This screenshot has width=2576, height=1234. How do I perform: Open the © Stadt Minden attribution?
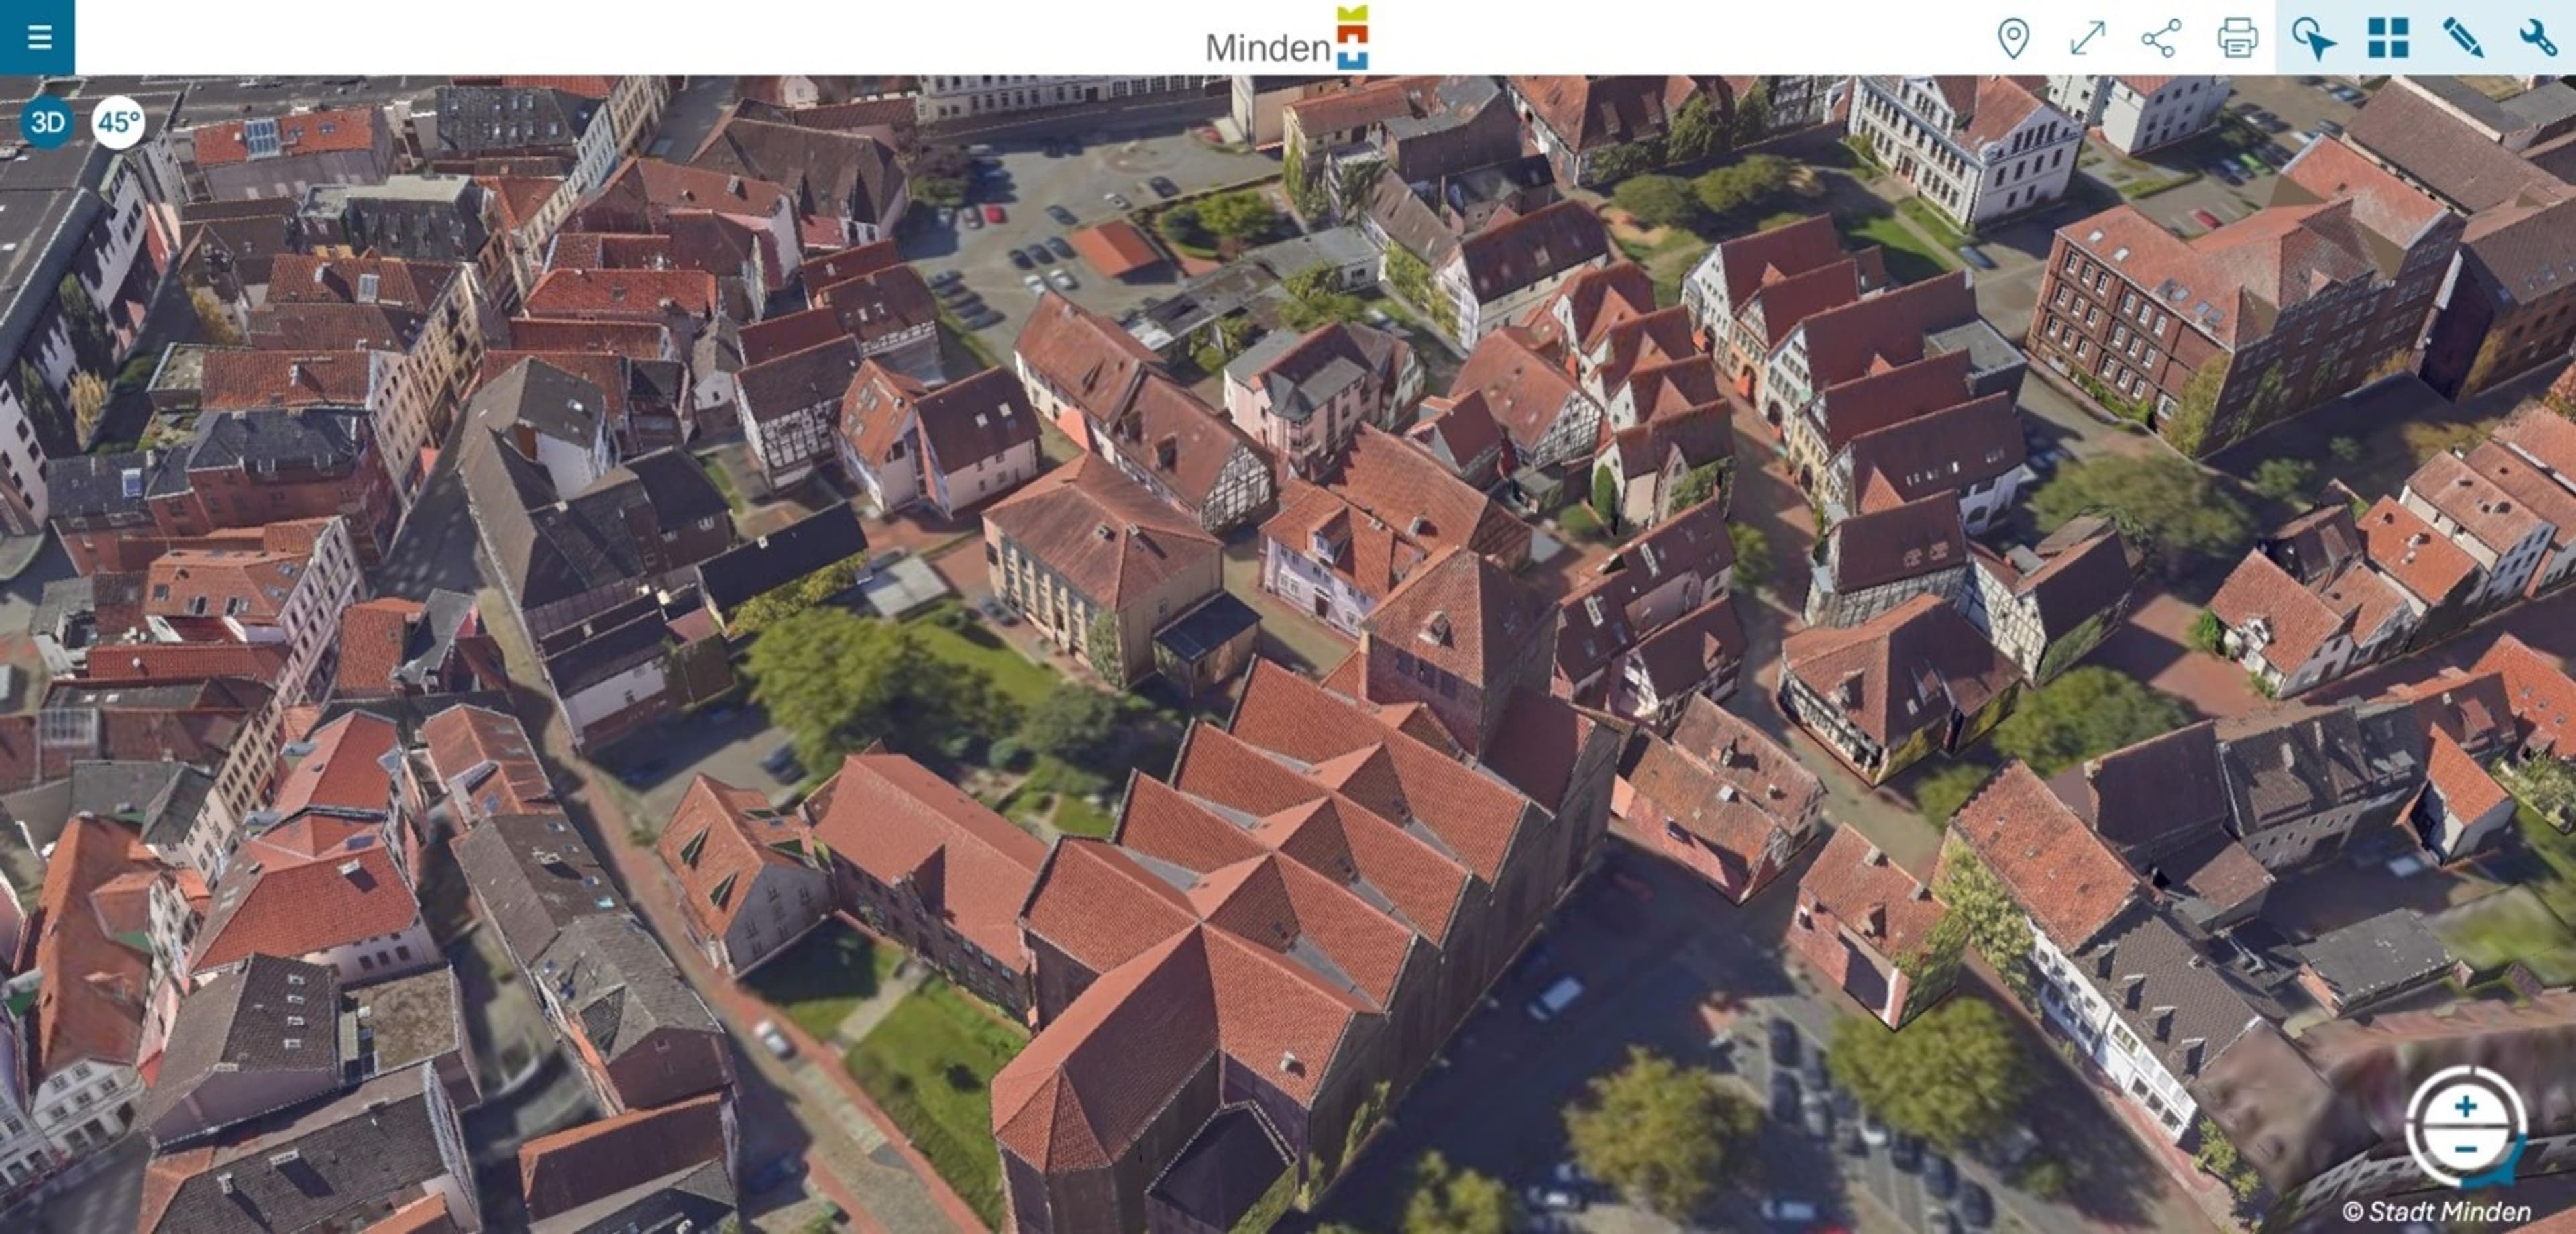click(2436, 1211)
